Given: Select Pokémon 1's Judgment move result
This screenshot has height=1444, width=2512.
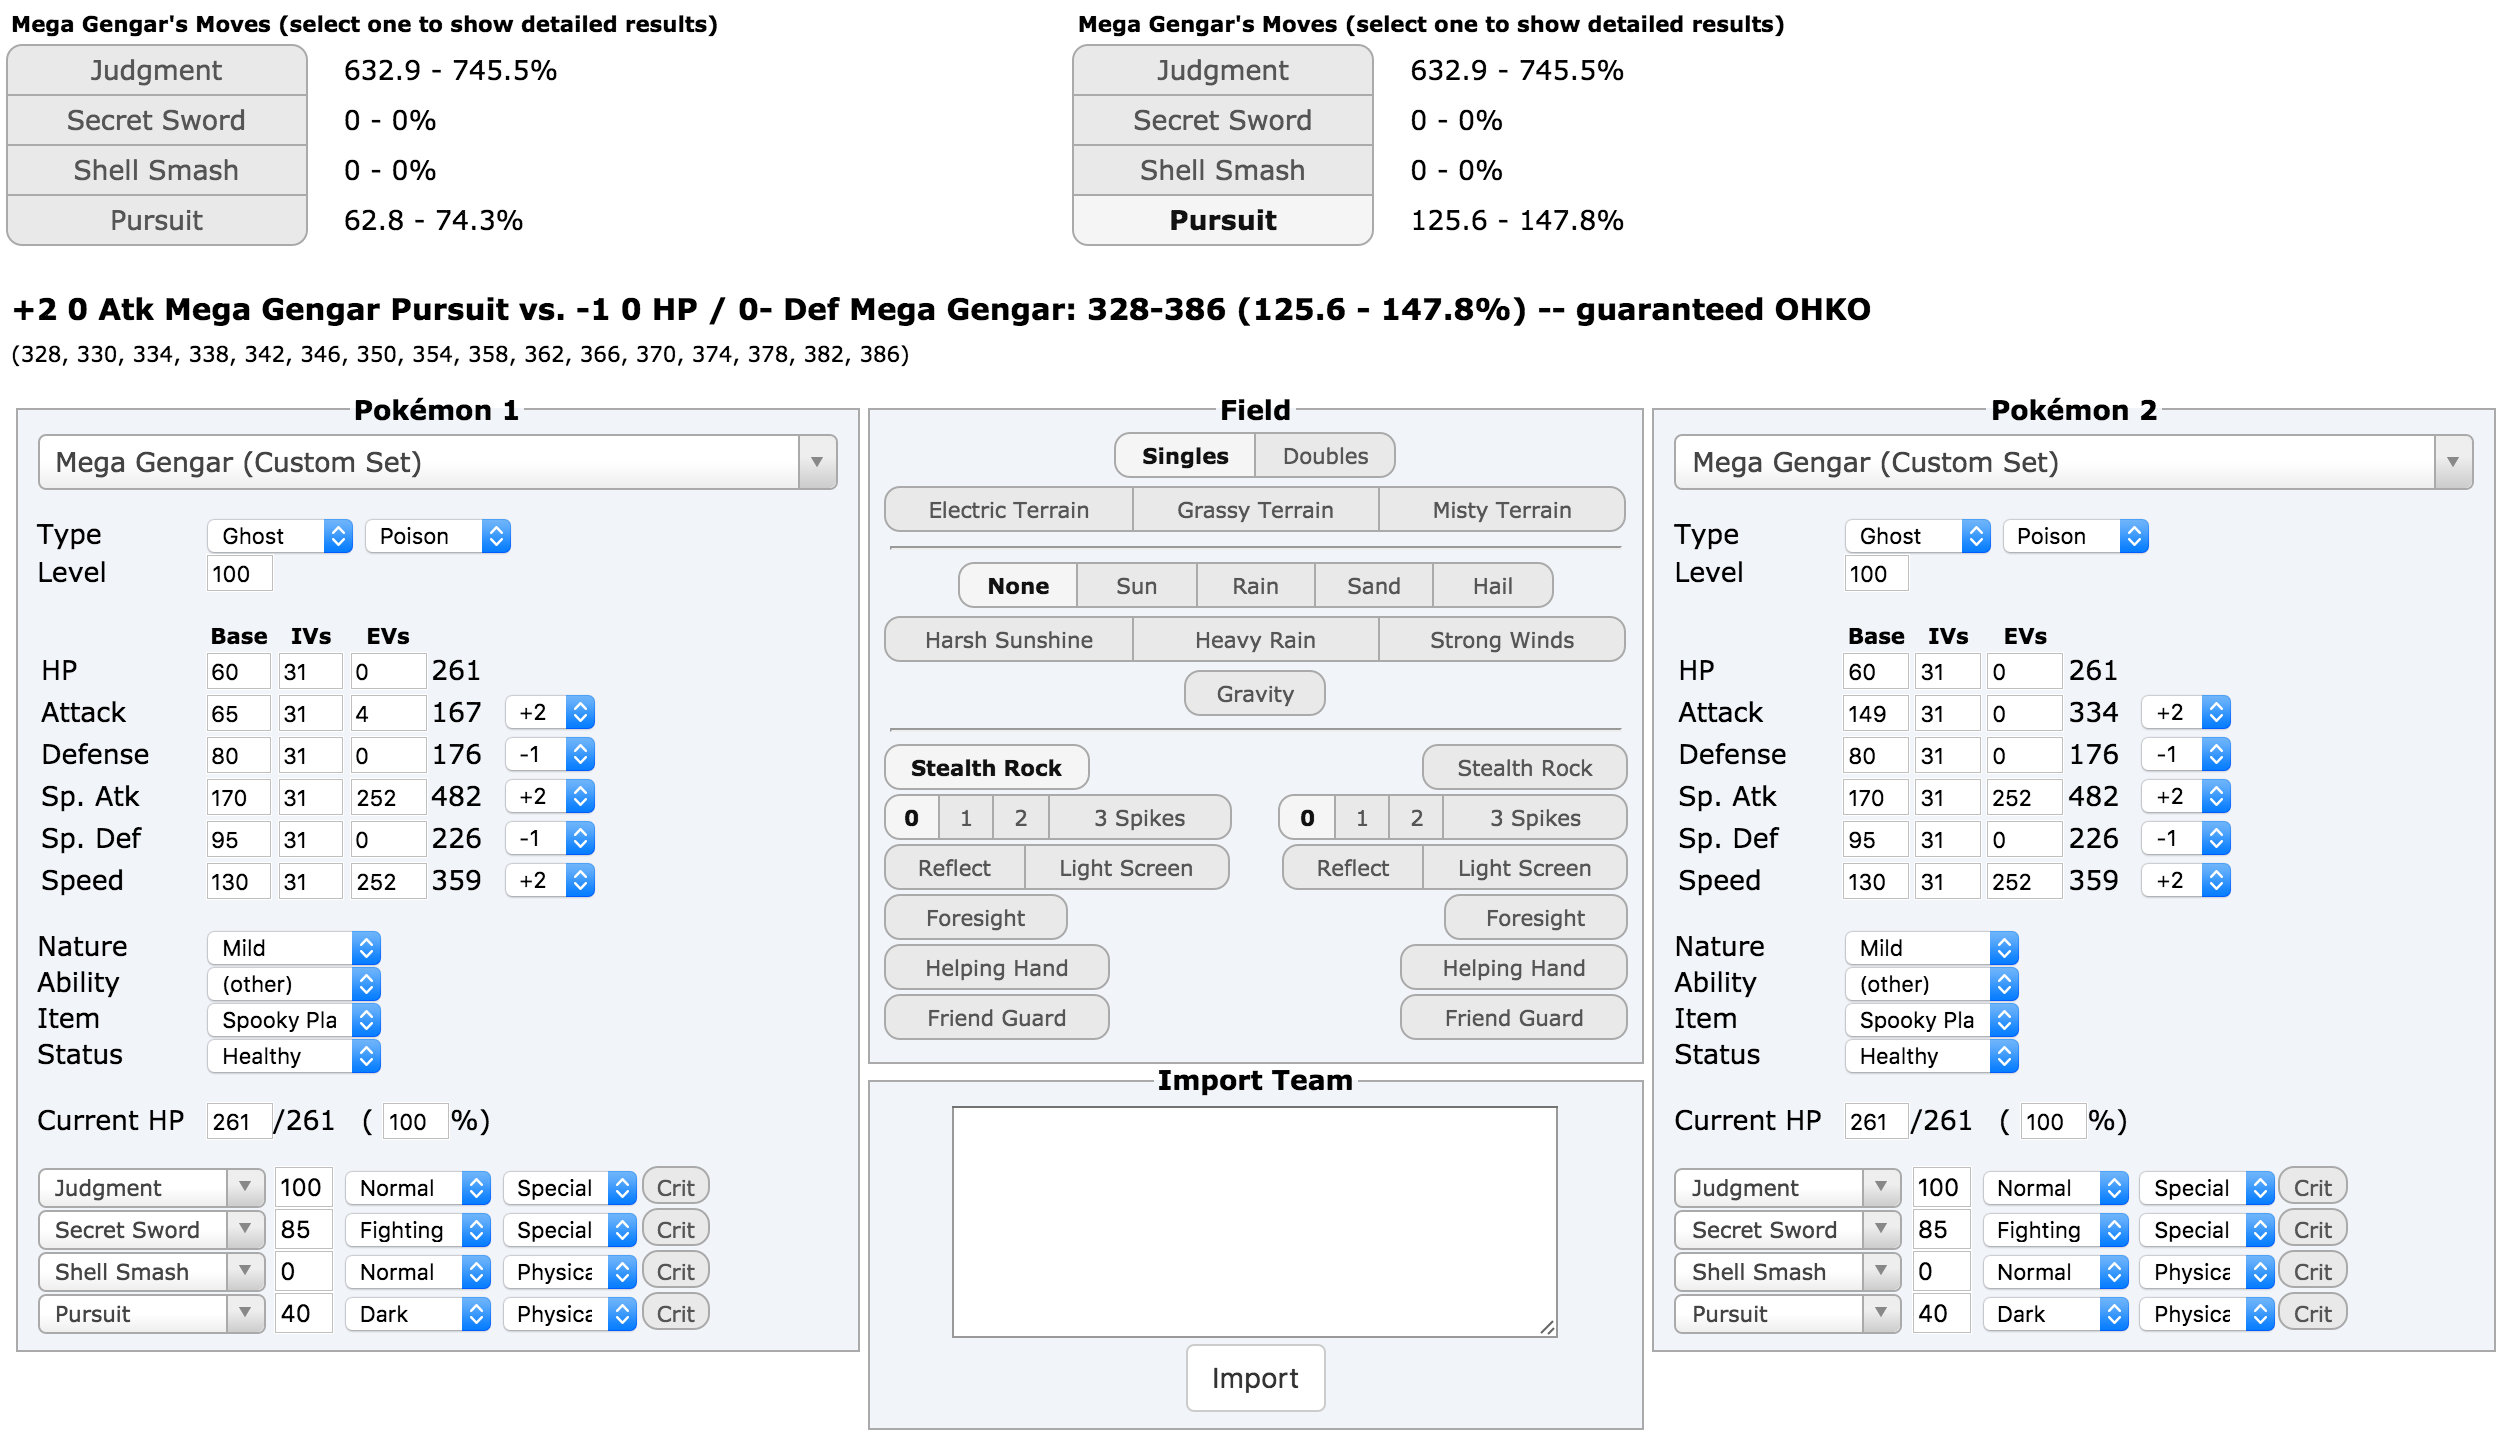Looking at the screenshot, I should pyautogui.click(x=156, y=71).
